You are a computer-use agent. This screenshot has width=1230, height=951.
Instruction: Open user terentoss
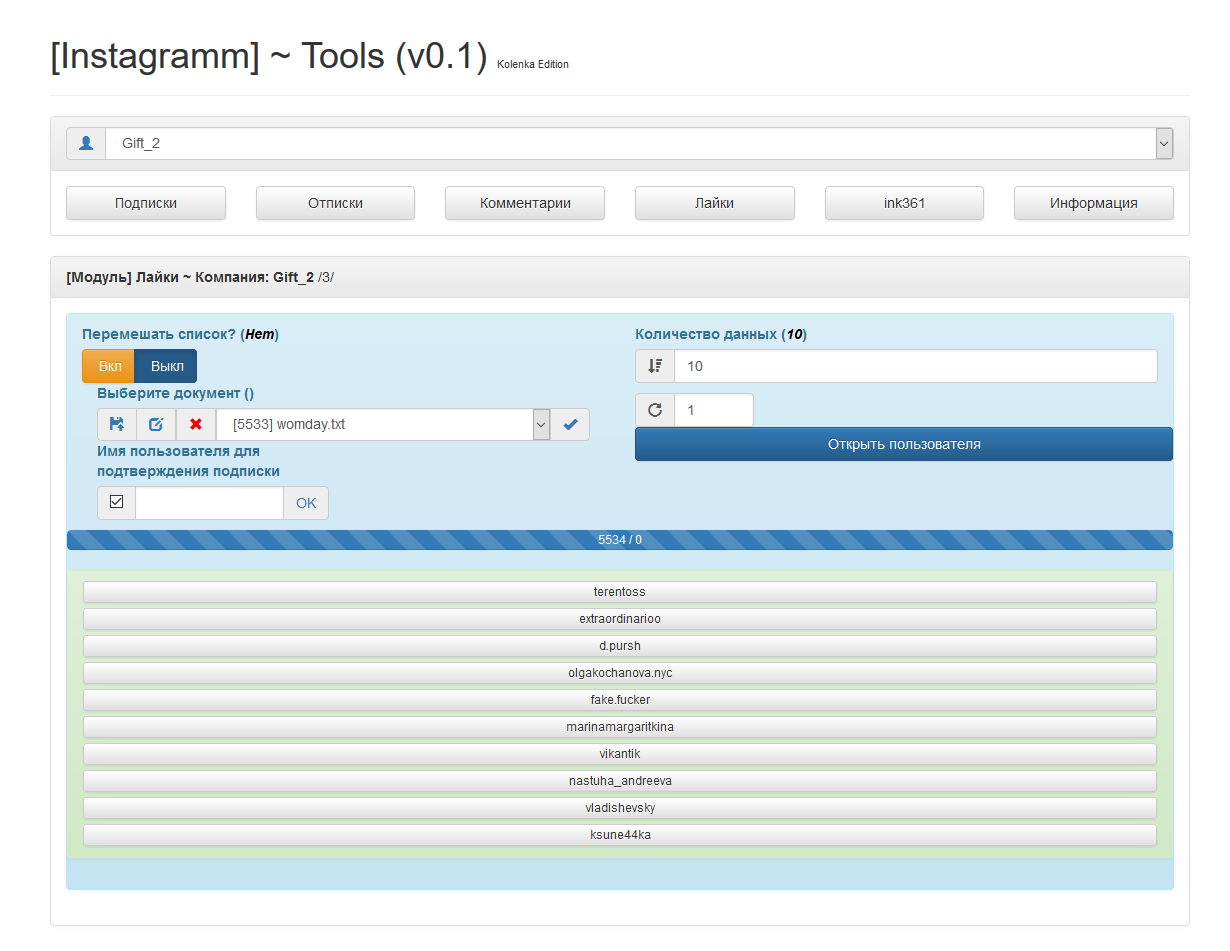point(620,592)
